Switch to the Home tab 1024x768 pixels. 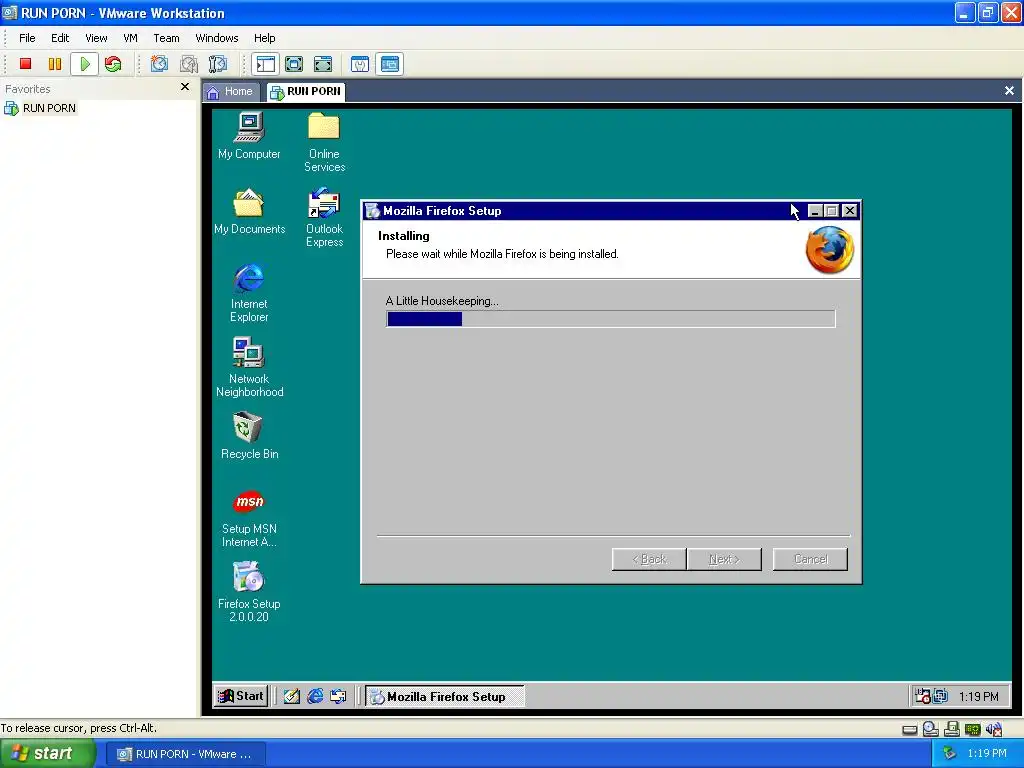(x=230, y=91)
